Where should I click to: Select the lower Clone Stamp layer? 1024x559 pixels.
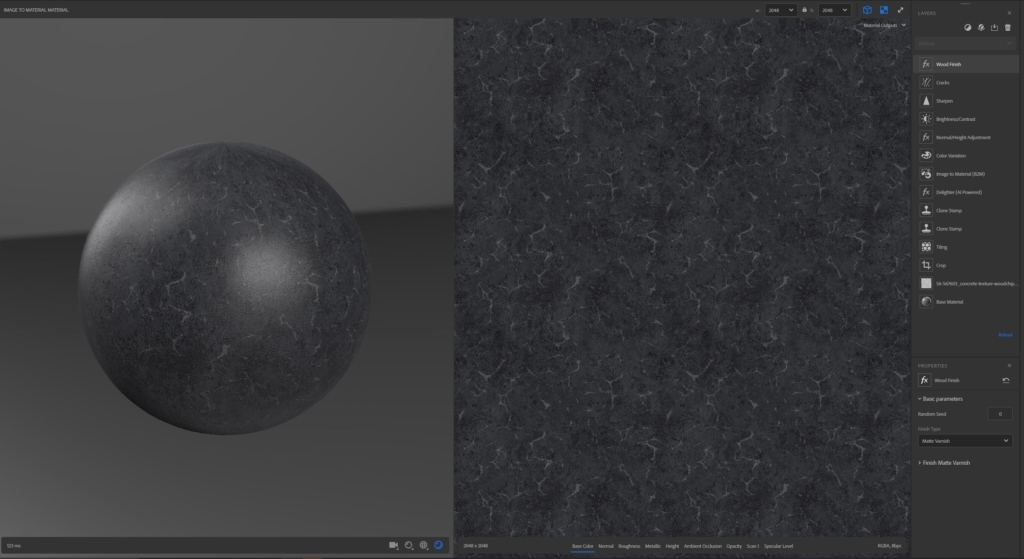click(x=966, y=229)
